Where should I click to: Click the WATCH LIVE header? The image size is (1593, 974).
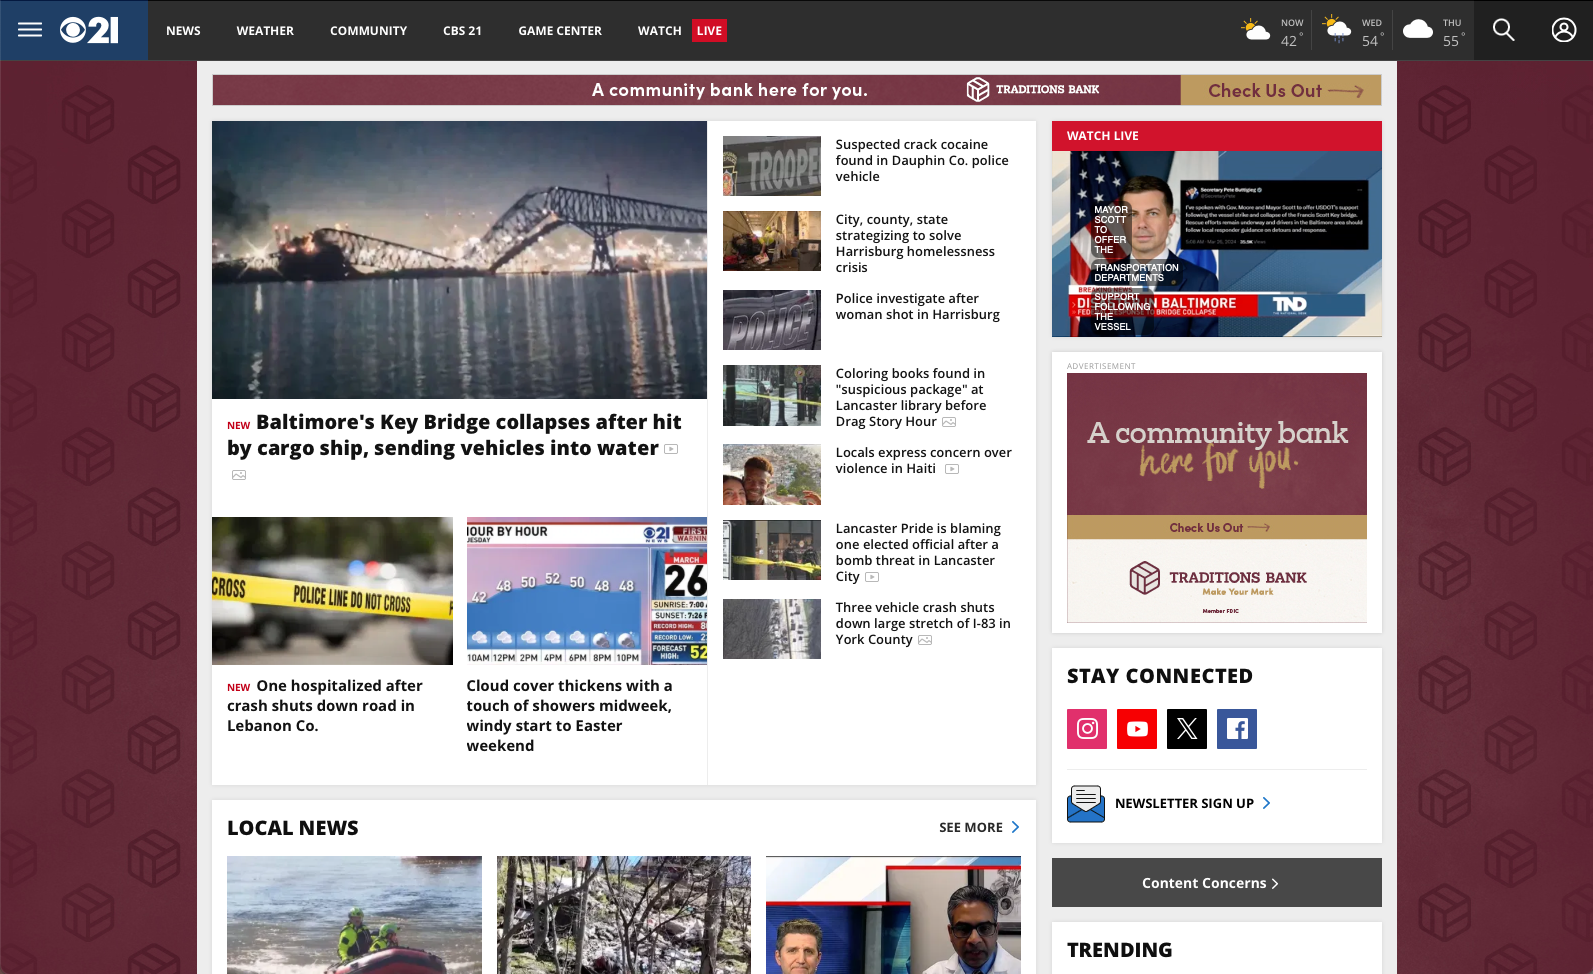coord(1217,136)
